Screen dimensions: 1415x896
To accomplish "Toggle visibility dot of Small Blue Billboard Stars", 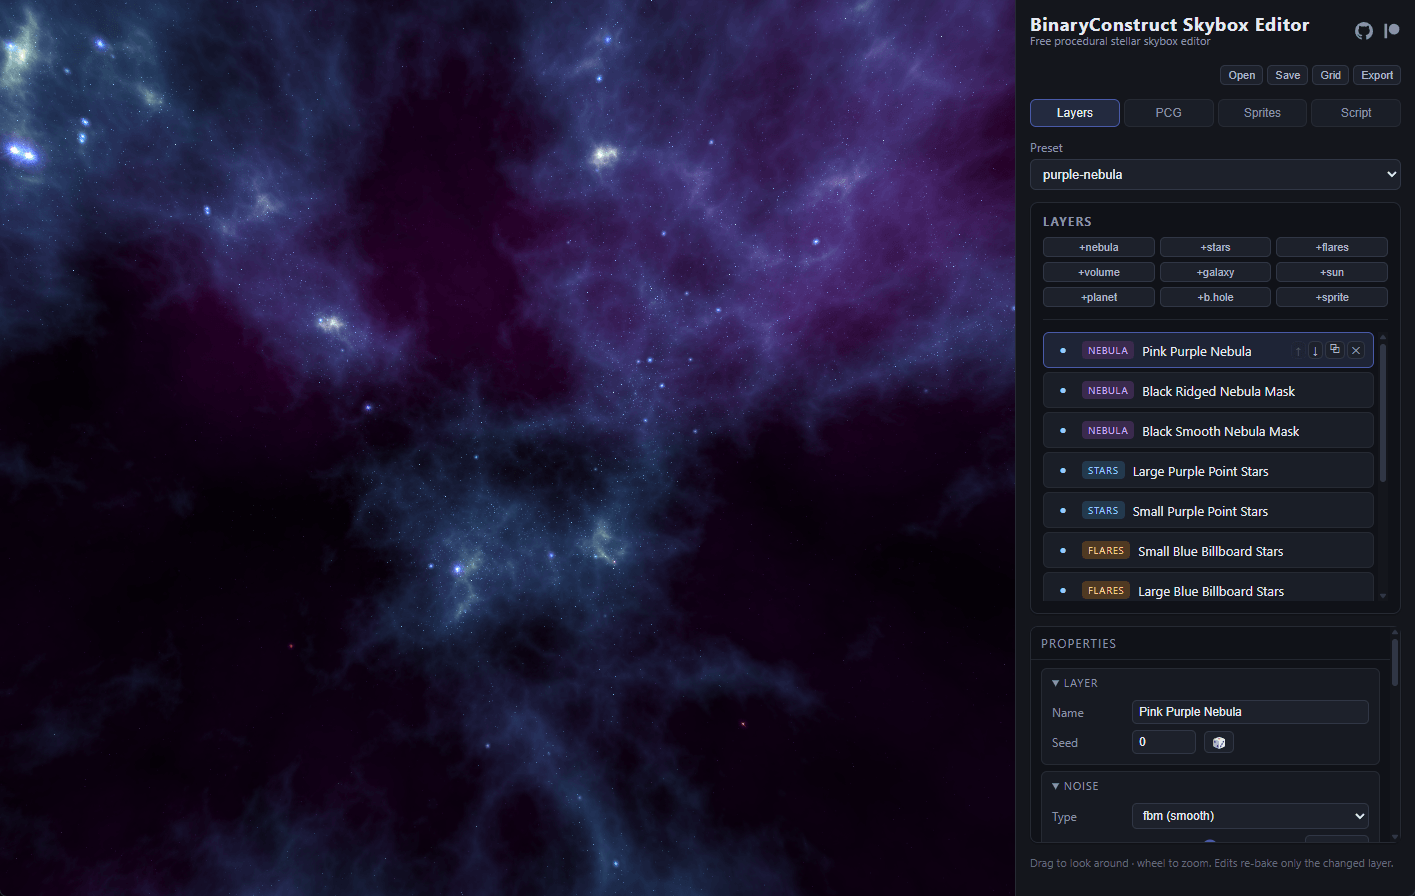I will pyautogui.click(x=1063, y=551).
